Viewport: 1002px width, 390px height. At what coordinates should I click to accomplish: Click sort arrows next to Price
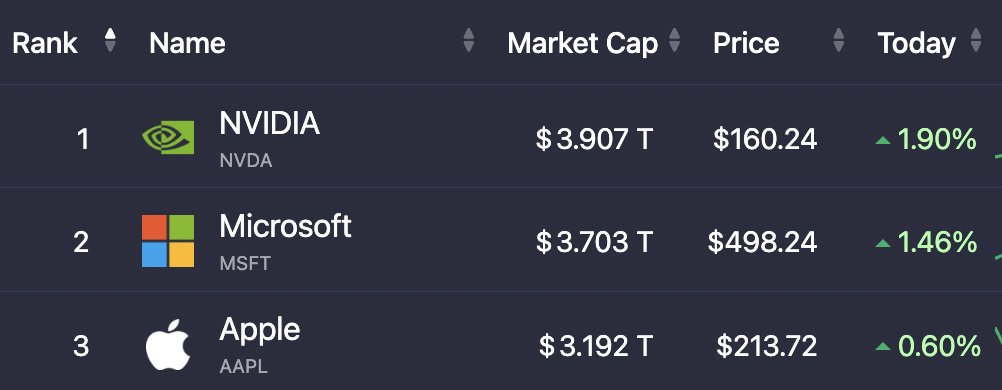pyautogui.click(x=839, y=41)
